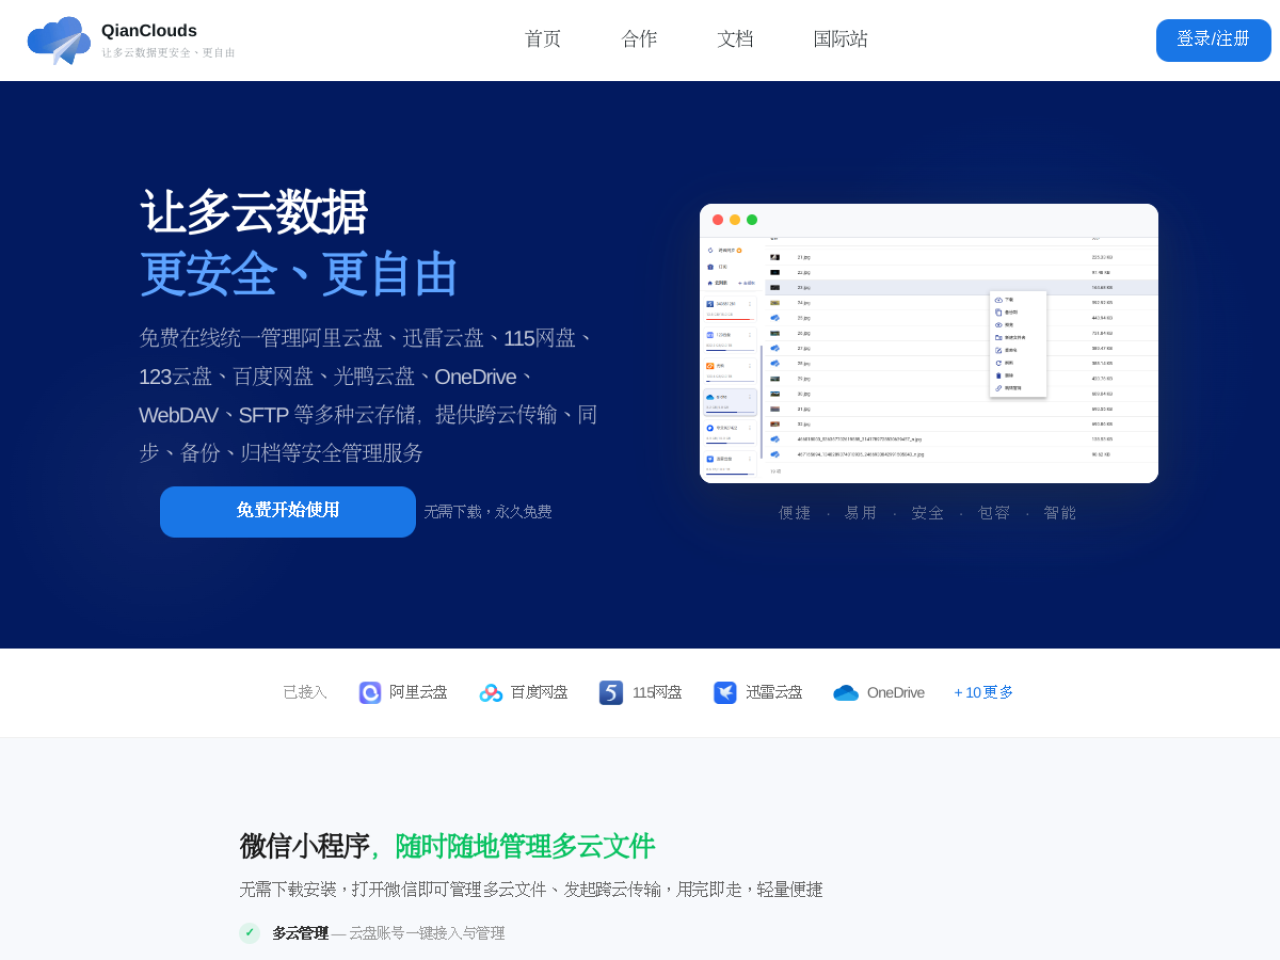The width and height of the screenshot is (1280, 960).
Task: Switch to 国际站 from the nav
Action: pos(840,39)
